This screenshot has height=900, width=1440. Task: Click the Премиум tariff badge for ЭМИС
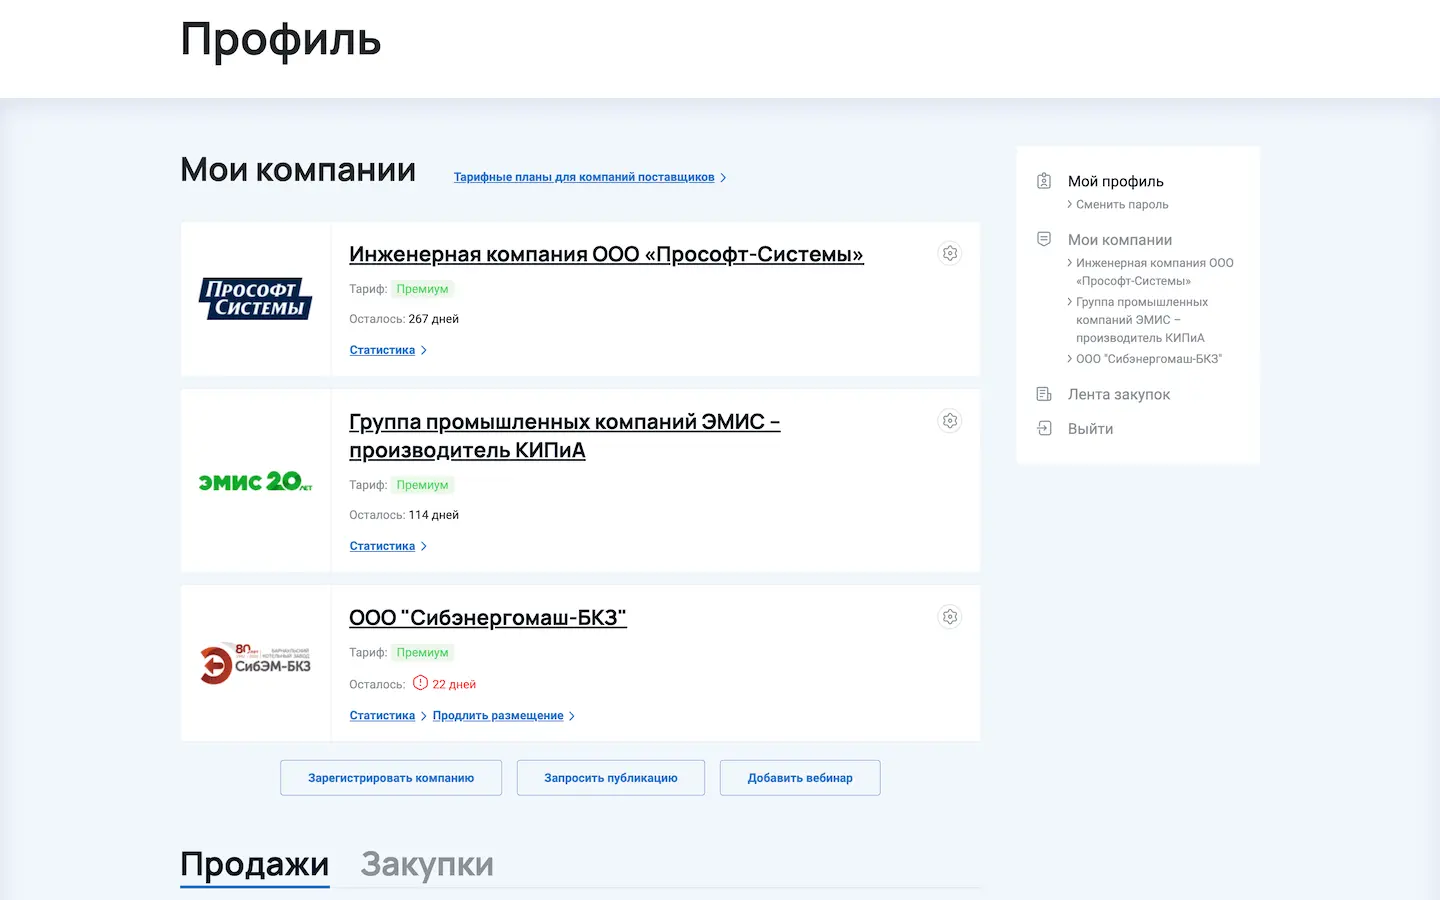422,485
